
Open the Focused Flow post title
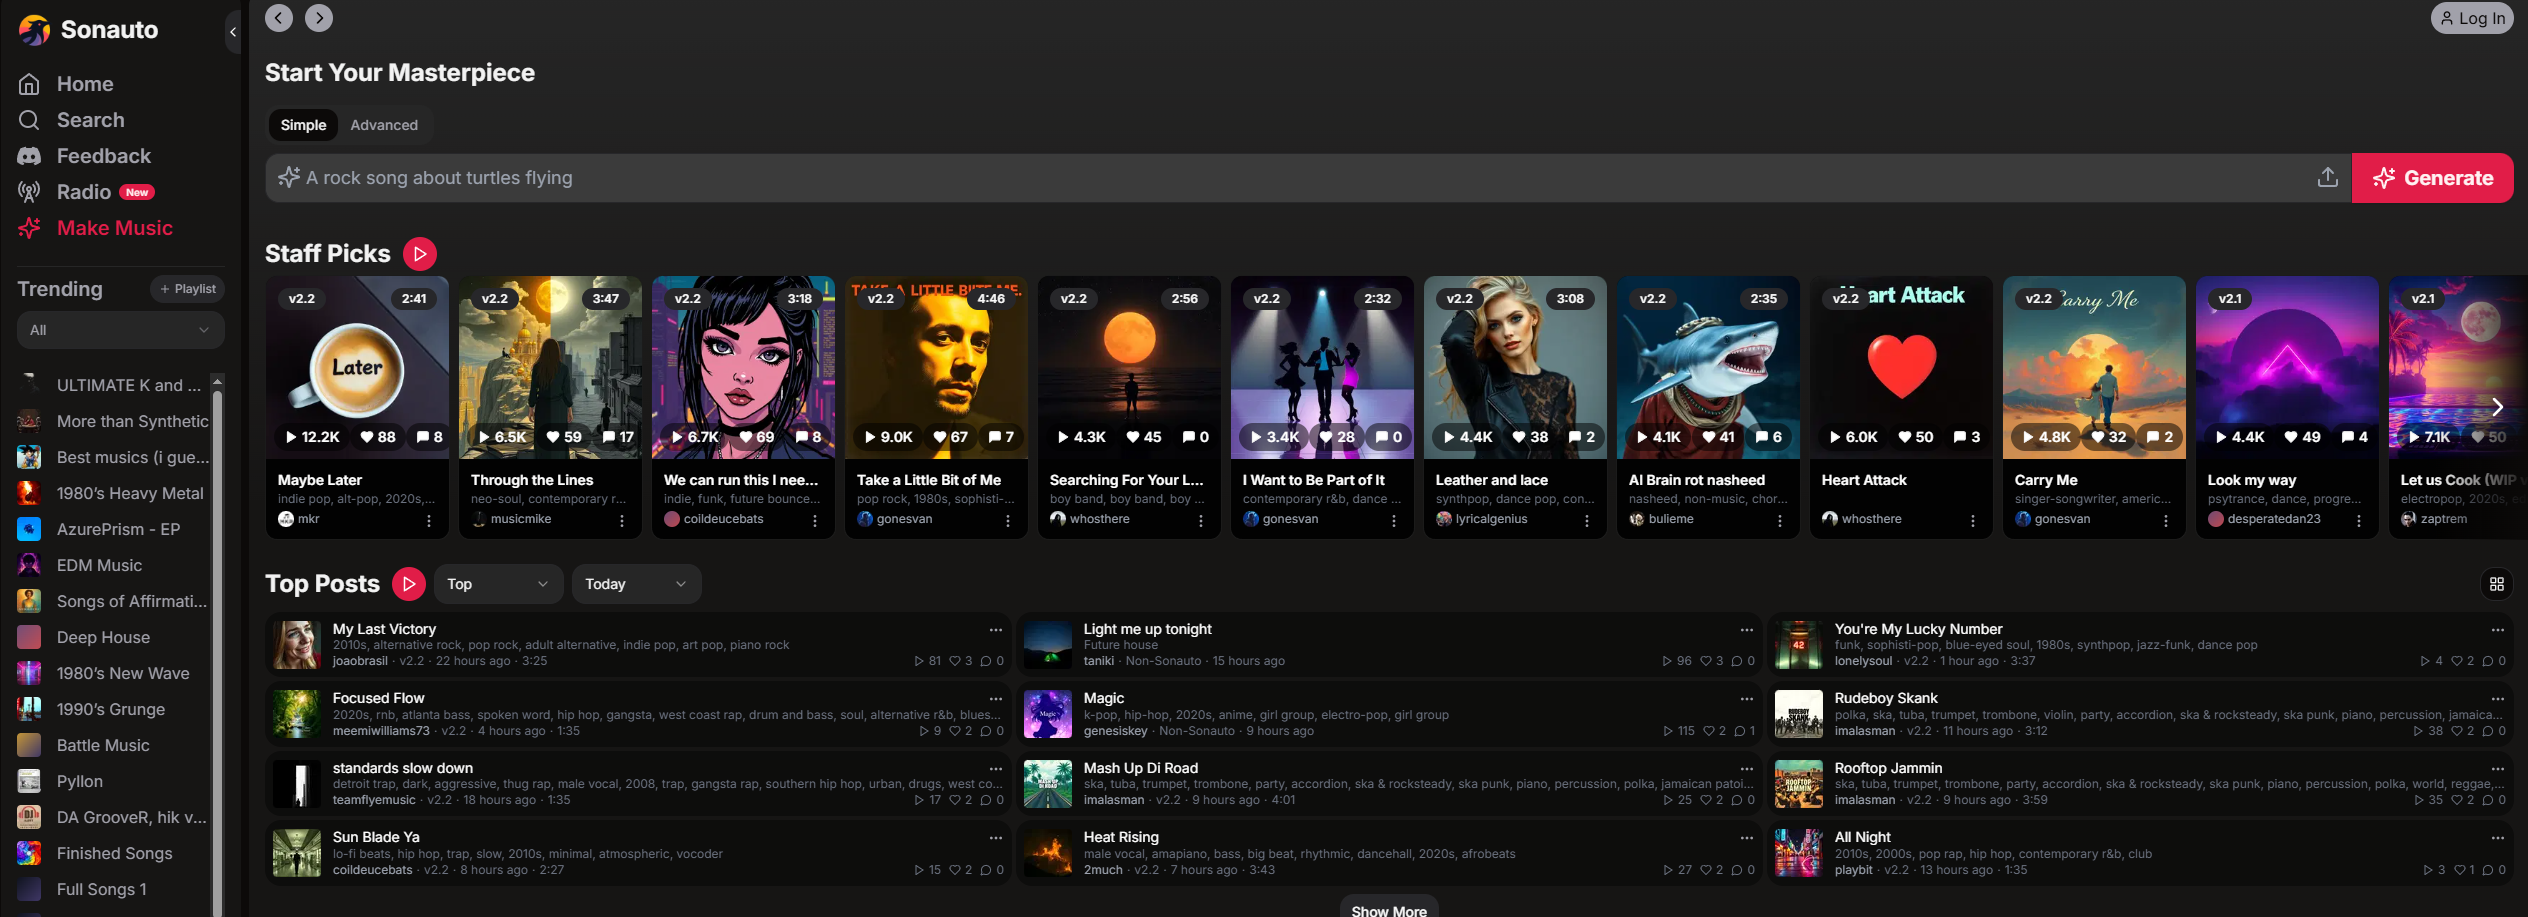(378, 698)
